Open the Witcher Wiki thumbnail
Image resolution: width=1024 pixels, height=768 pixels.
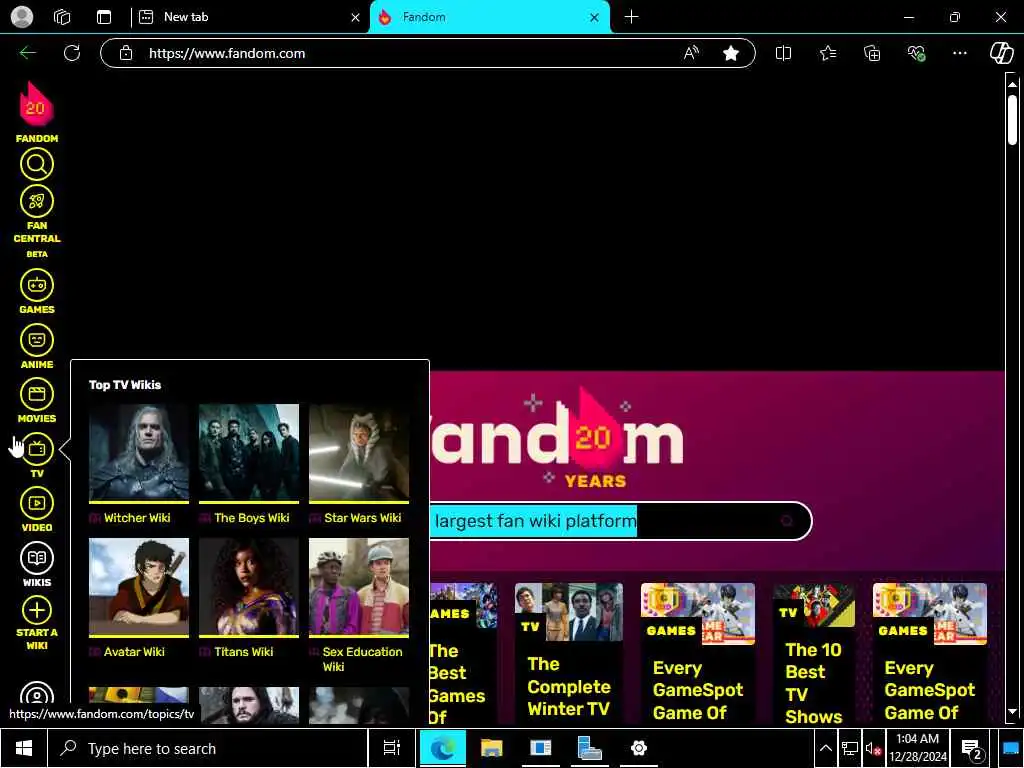point(138,453)
